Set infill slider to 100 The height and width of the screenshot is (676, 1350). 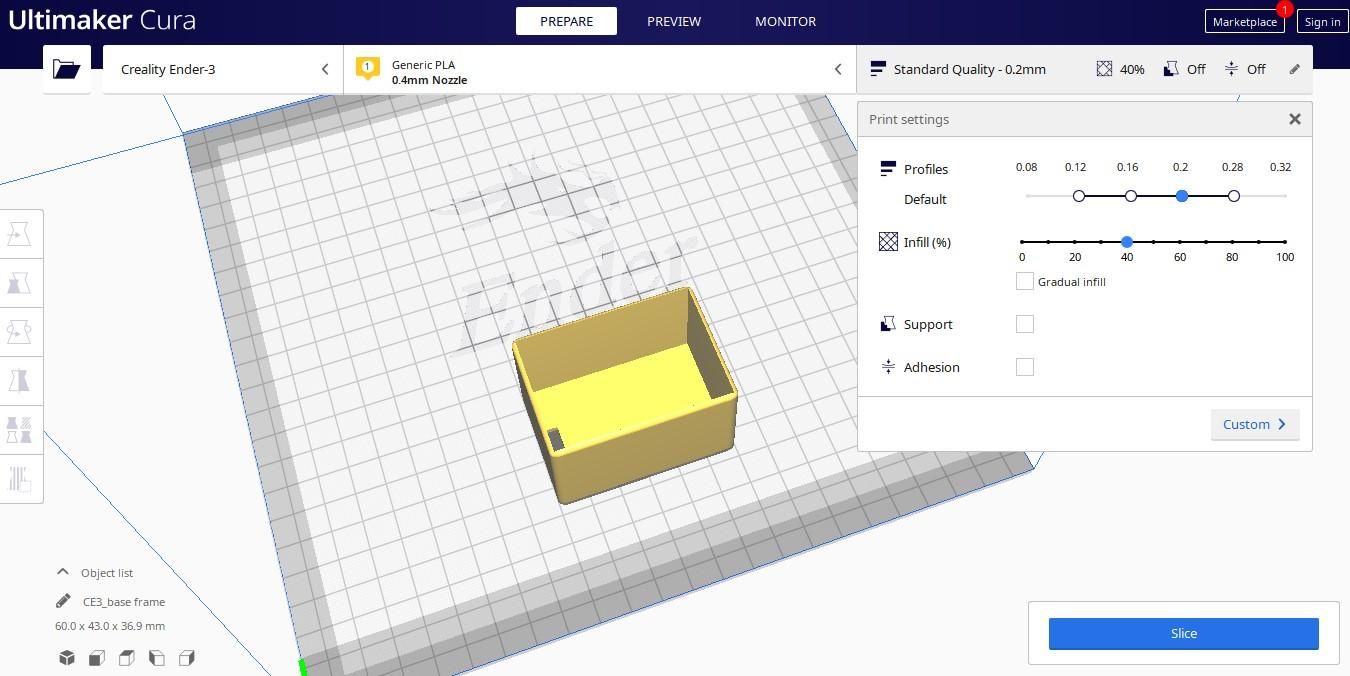tap(1285, 242)
